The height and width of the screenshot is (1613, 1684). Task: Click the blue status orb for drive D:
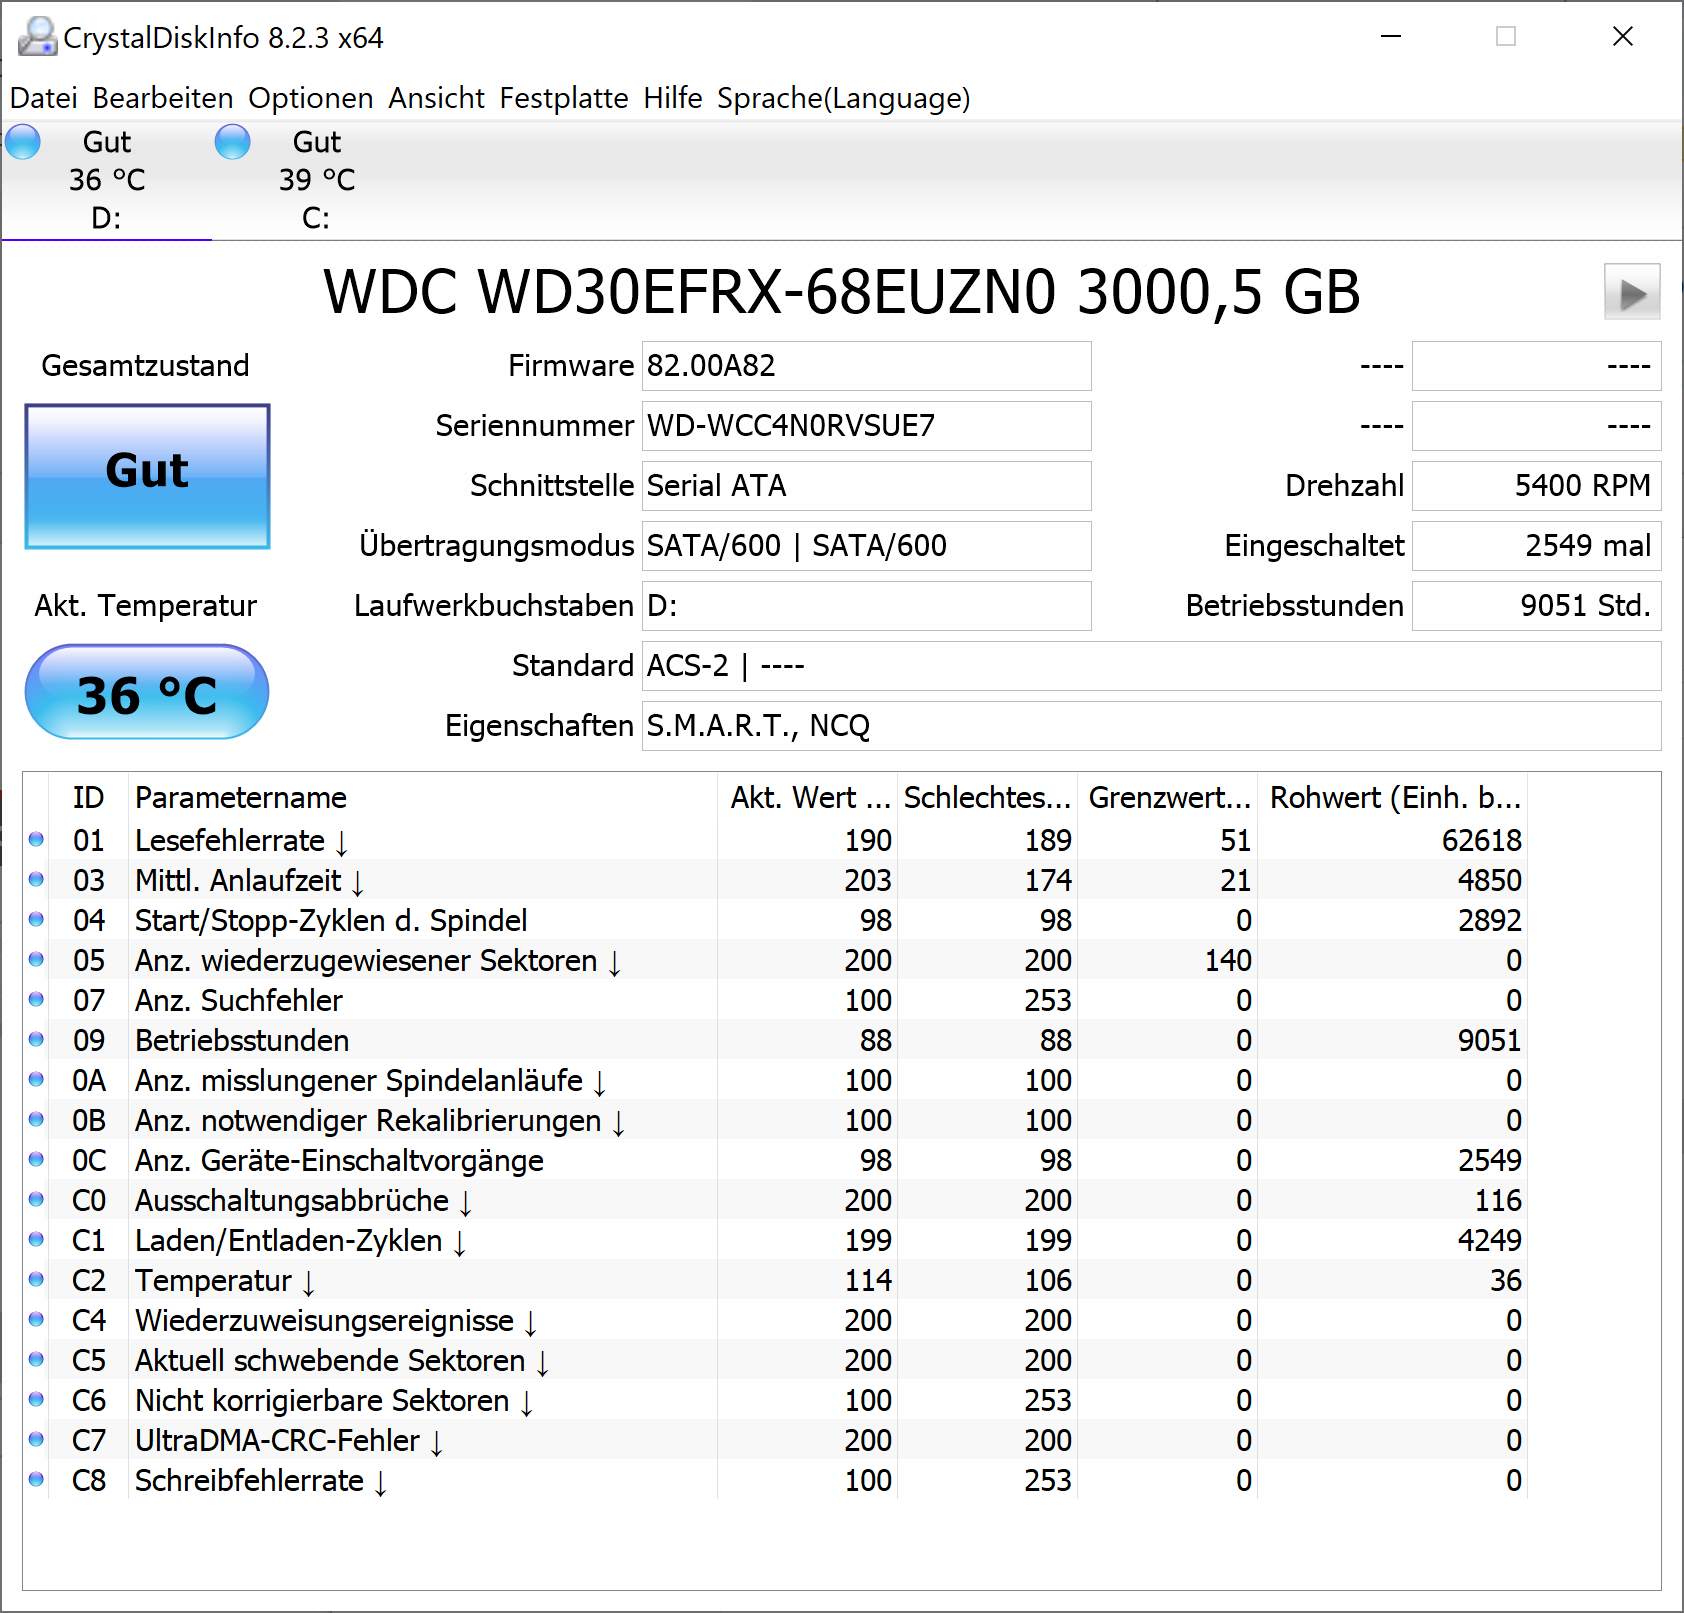click(x=23, y=142)
